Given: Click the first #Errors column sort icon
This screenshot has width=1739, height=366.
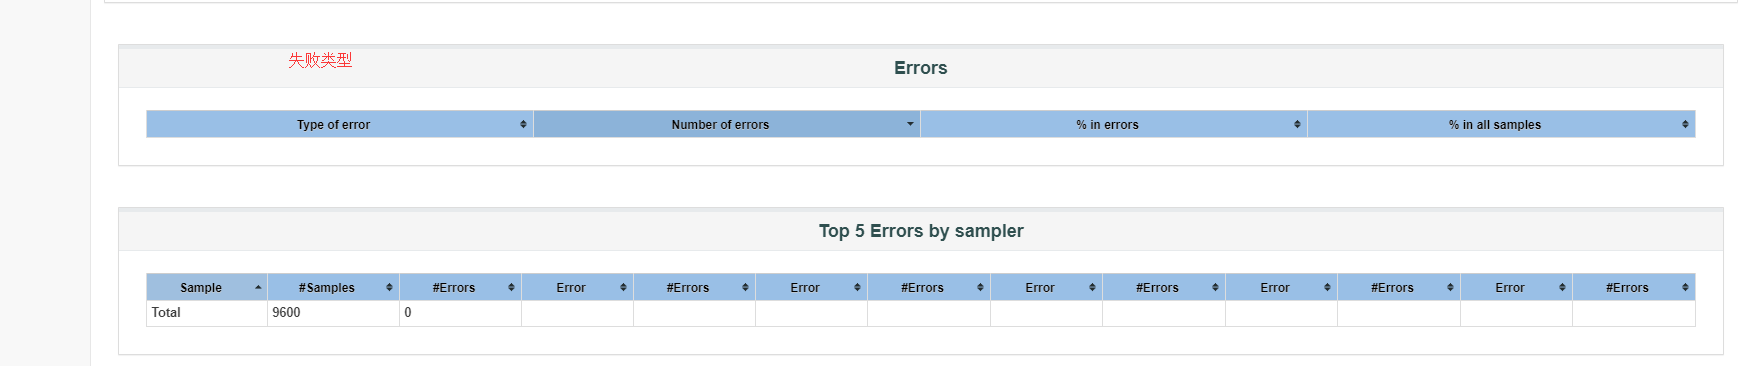Looking at the screenshot, I should coord(511,287).
